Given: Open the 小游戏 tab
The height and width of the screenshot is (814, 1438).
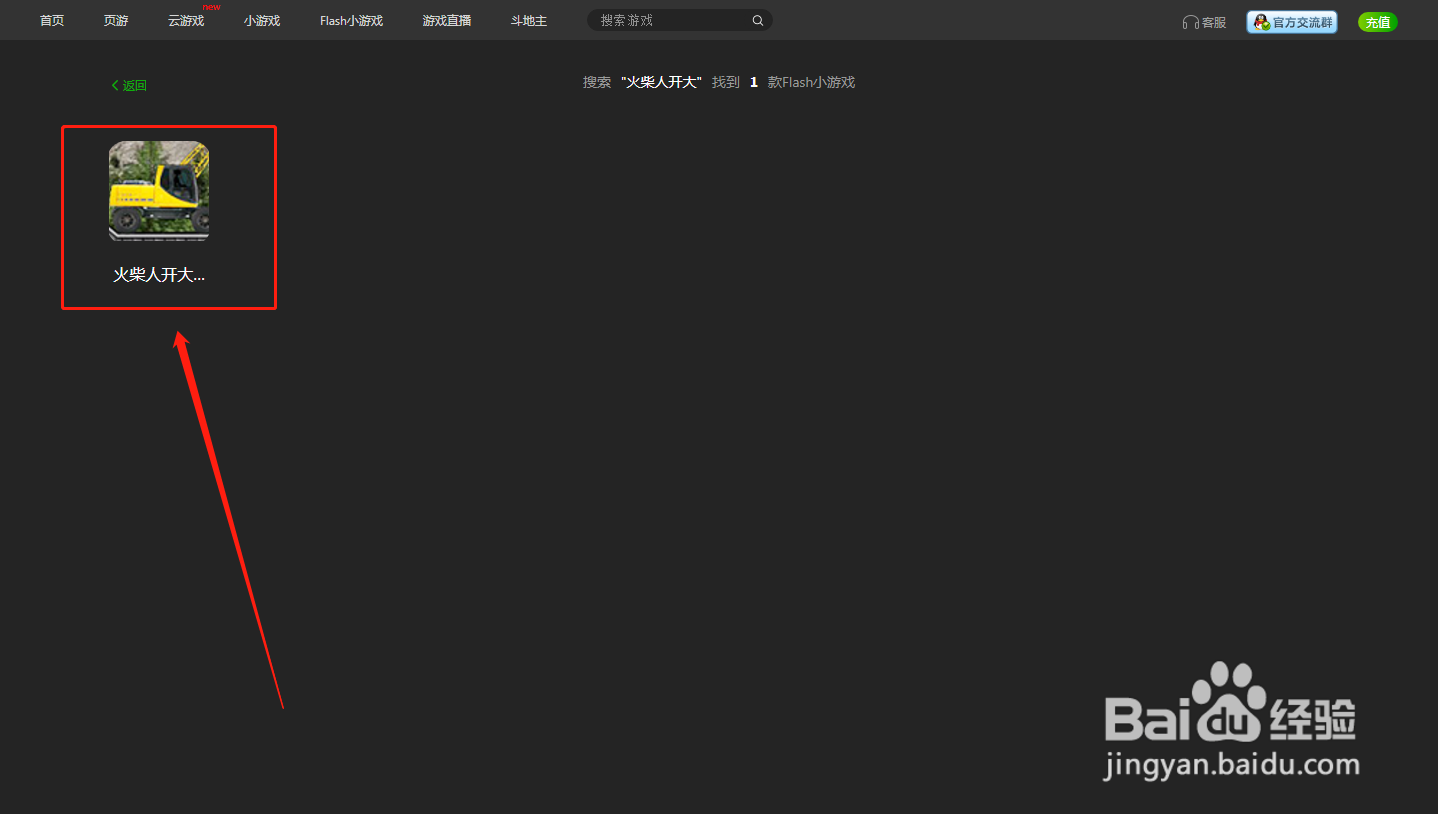Looking at the screenshot, I should pyautogui.click(x=262, y=21).
